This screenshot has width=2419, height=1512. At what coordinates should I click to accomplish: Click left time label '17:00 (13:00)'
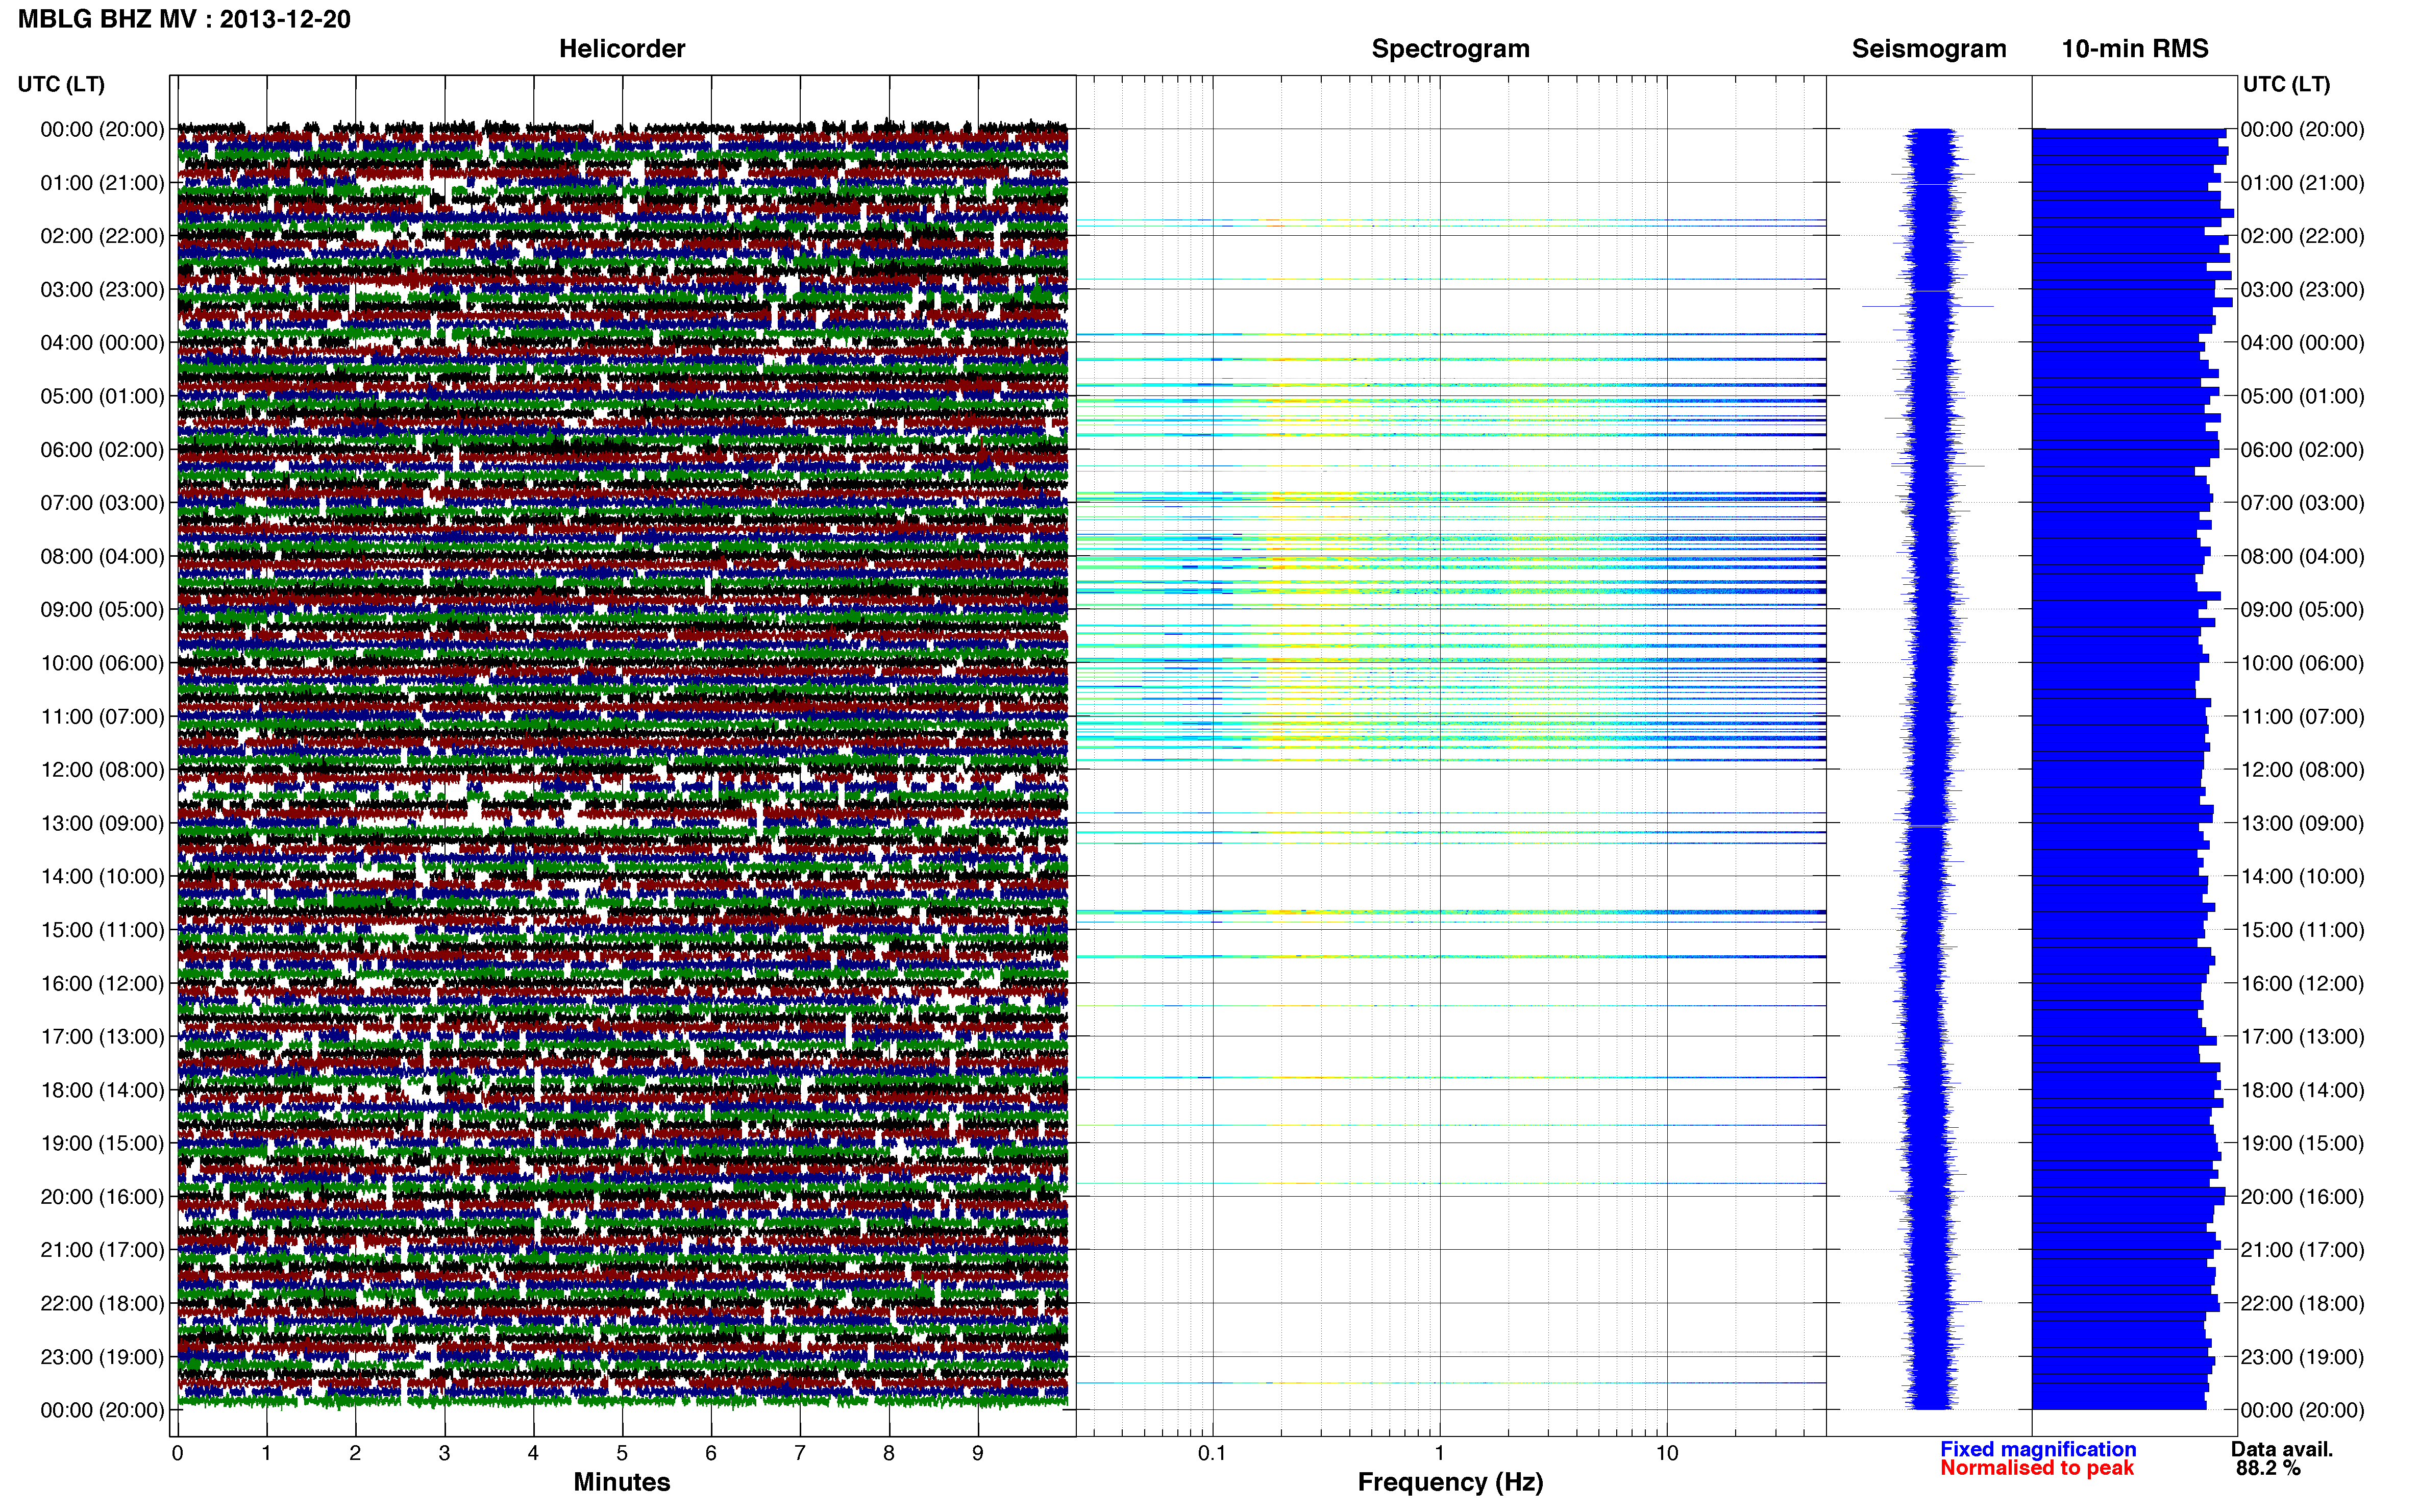(x=102, y=1037)
